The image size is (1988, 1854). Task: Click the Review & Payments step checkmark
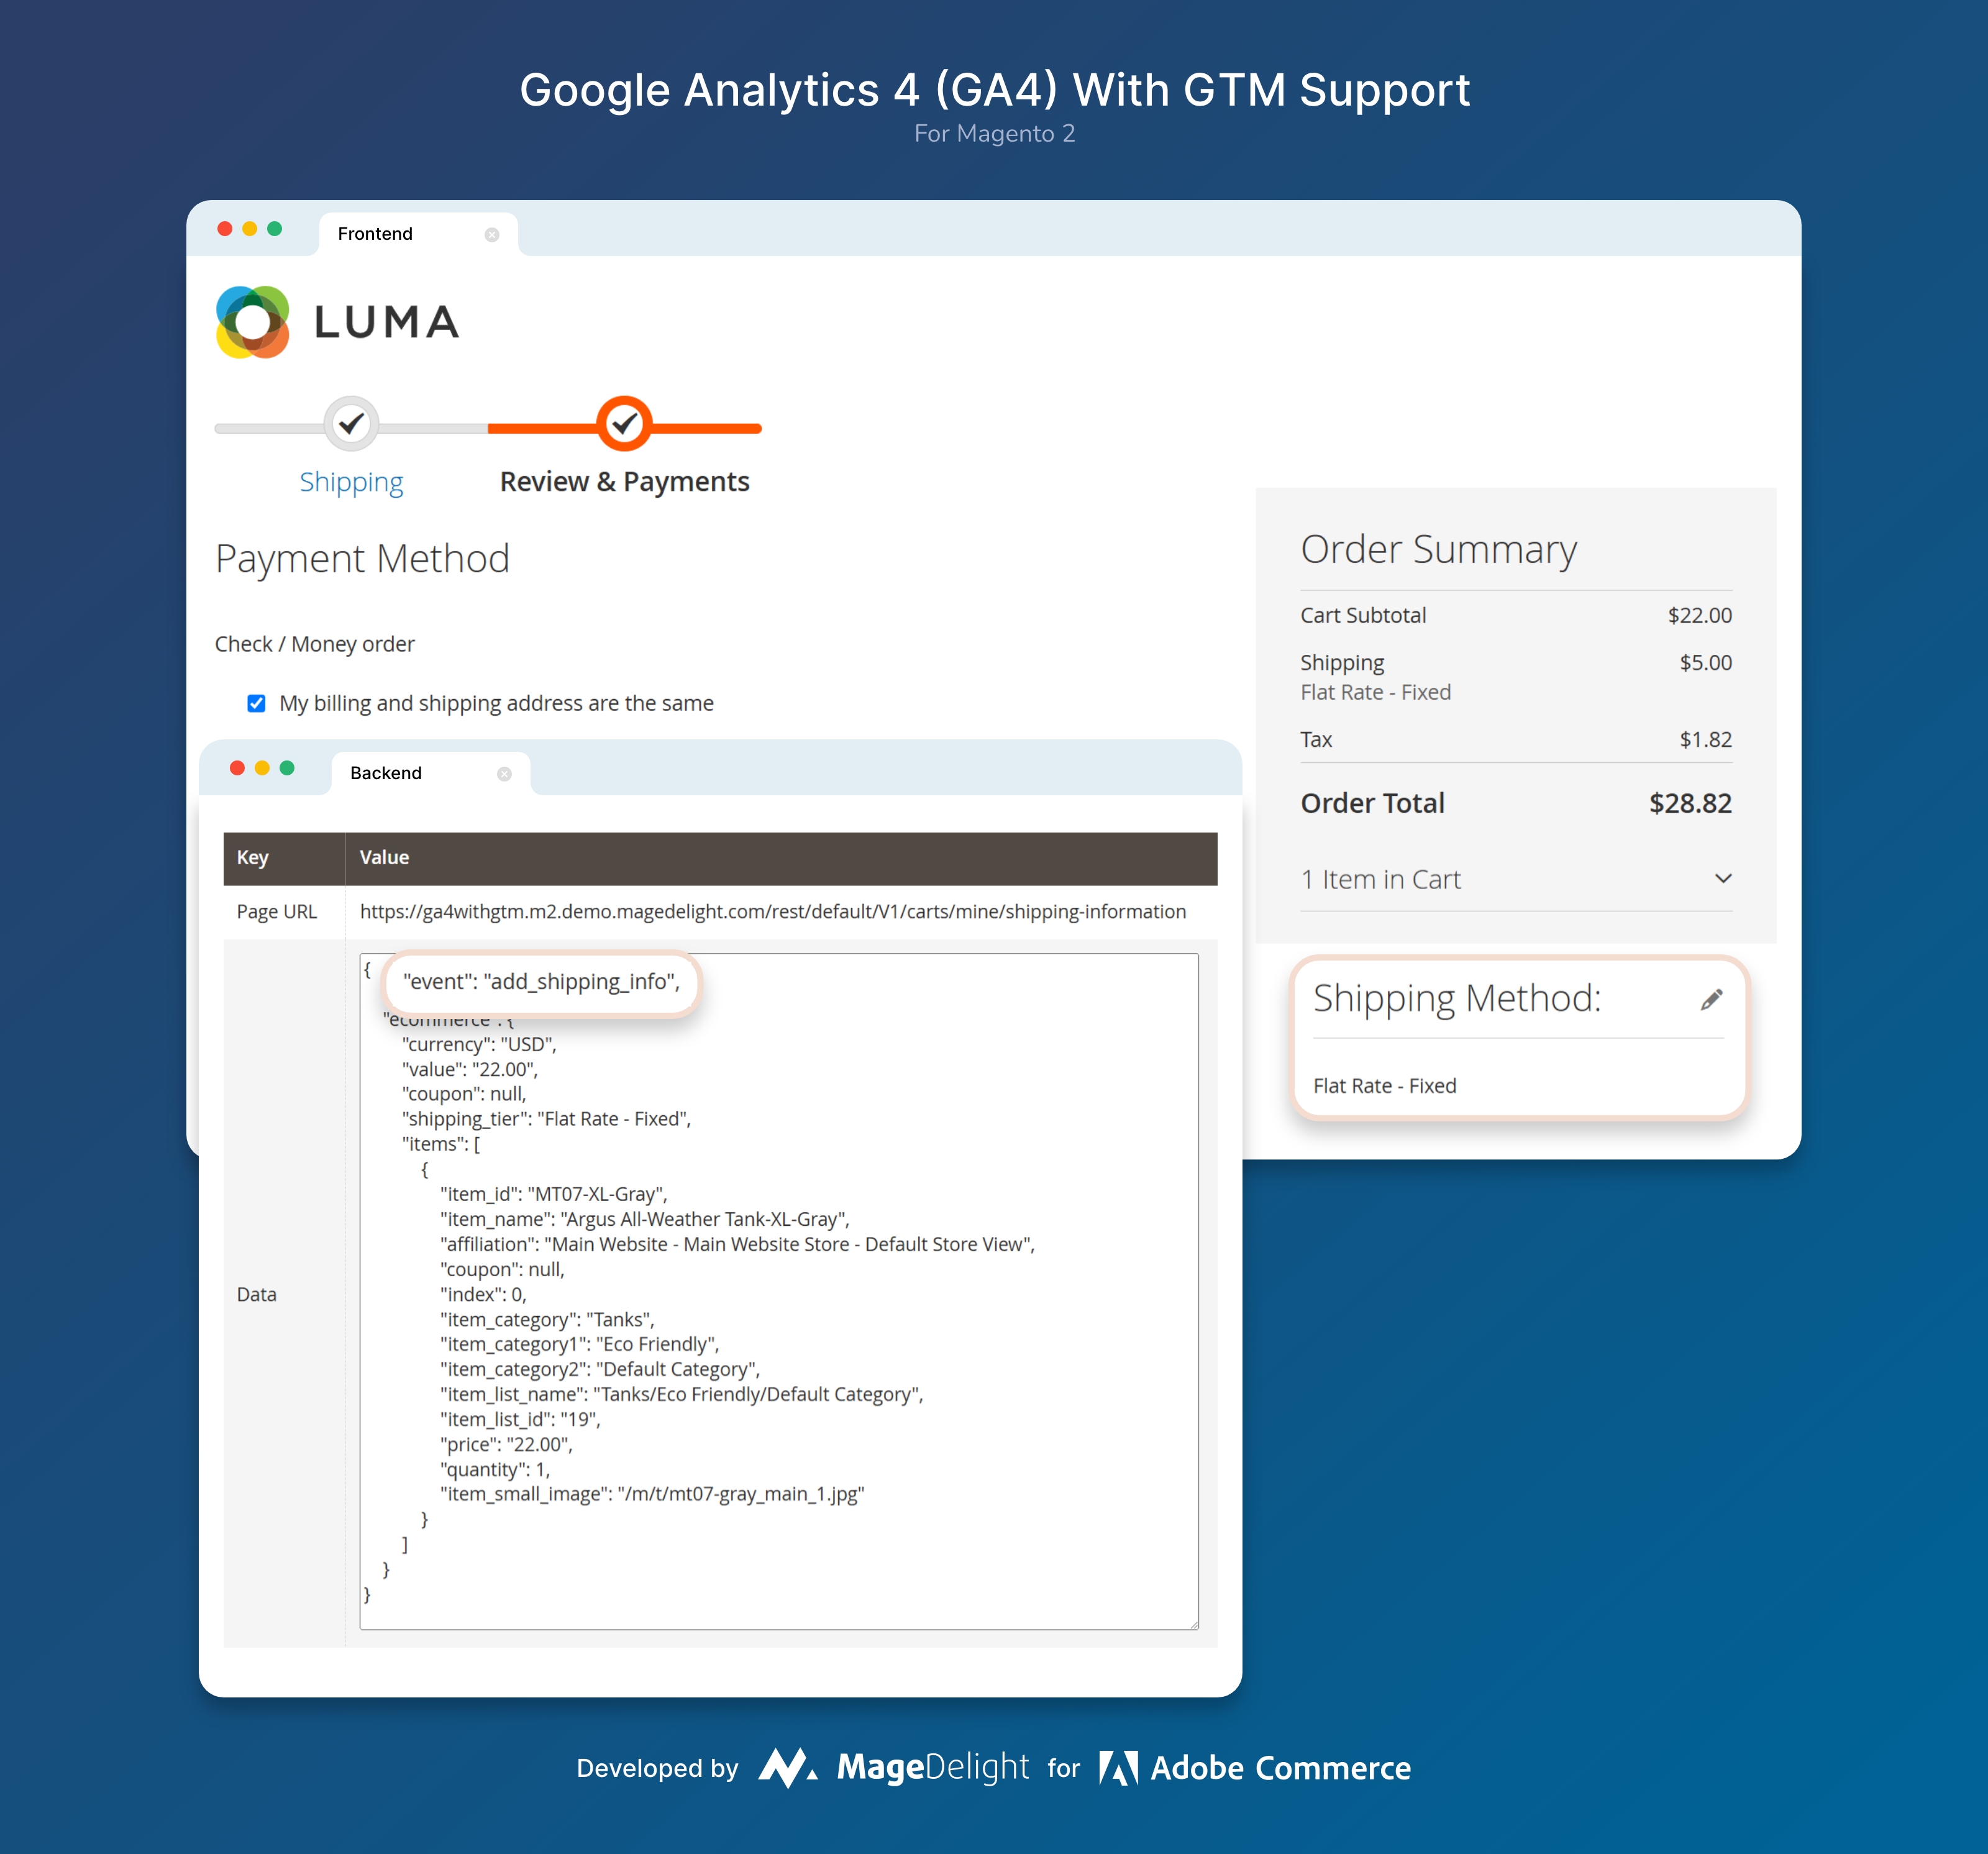(624, 424)
